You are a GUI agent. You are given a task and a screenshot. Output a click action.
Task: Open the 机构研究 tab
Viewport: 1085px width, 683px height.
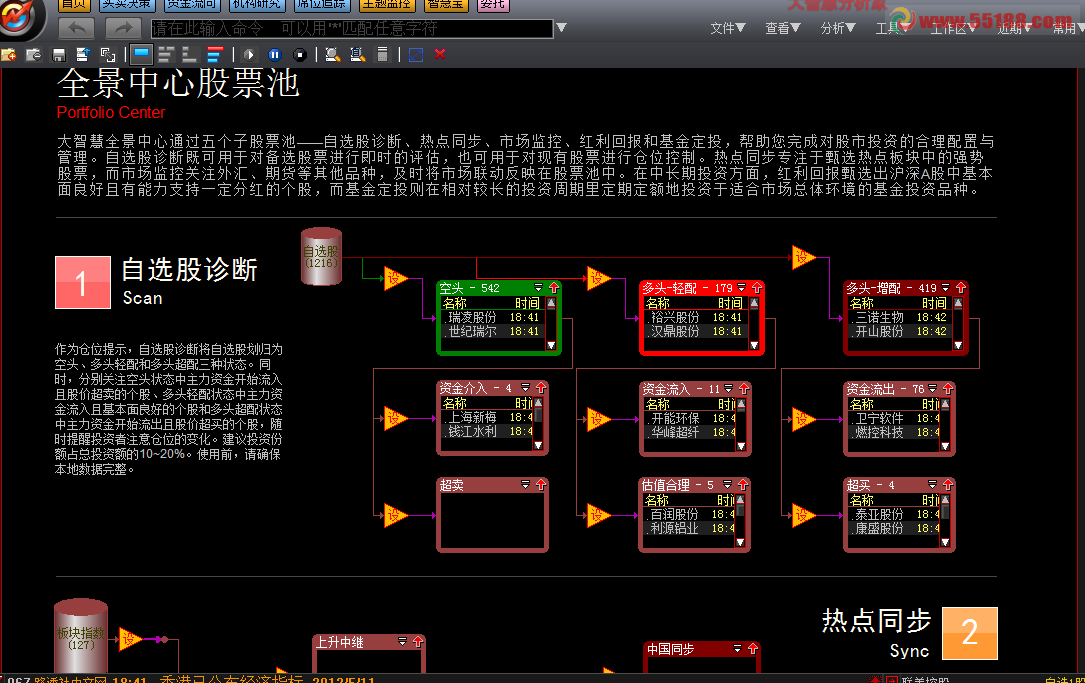click(x=257, y=5)
